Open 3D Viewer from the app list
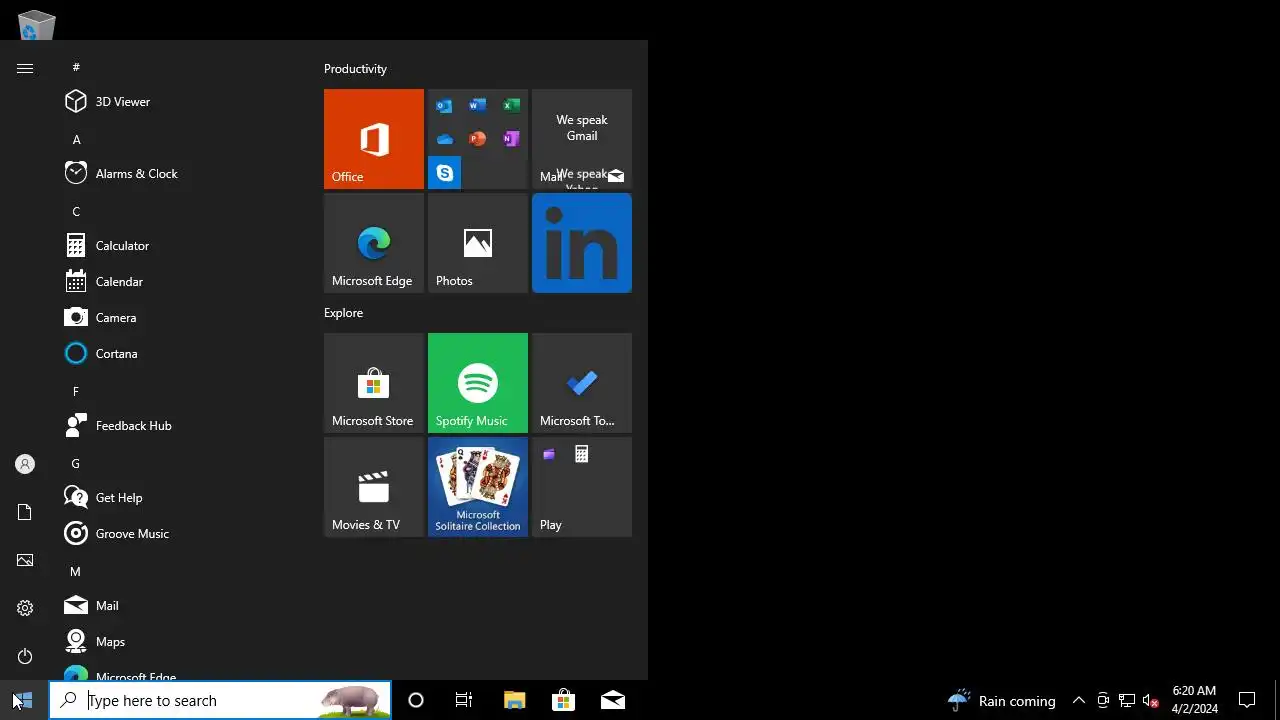1280x720 pixels. pyautogui.click(x=178, y=102)
